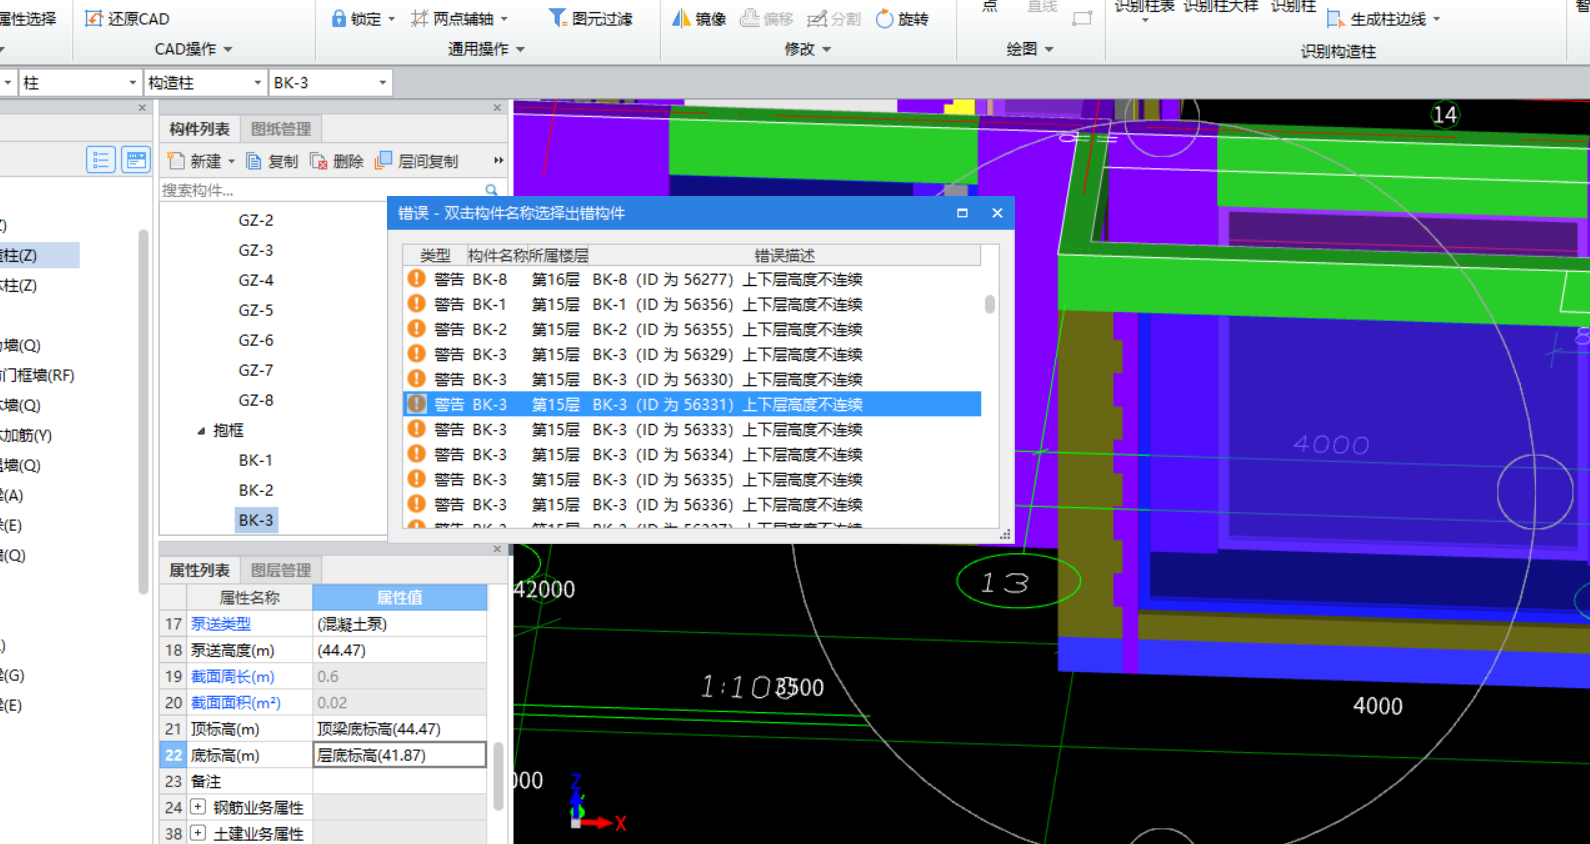Close the 属性列表 properties panel

click(497, 549)
